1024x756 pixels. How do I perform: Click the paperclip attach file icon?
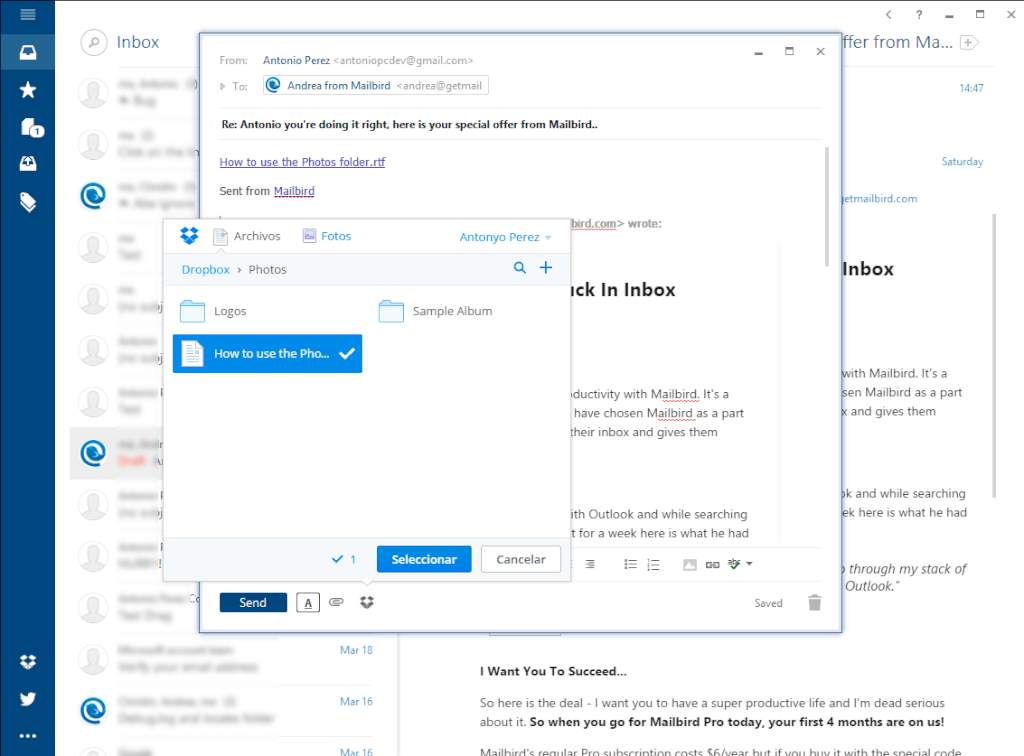pos(336,602)
